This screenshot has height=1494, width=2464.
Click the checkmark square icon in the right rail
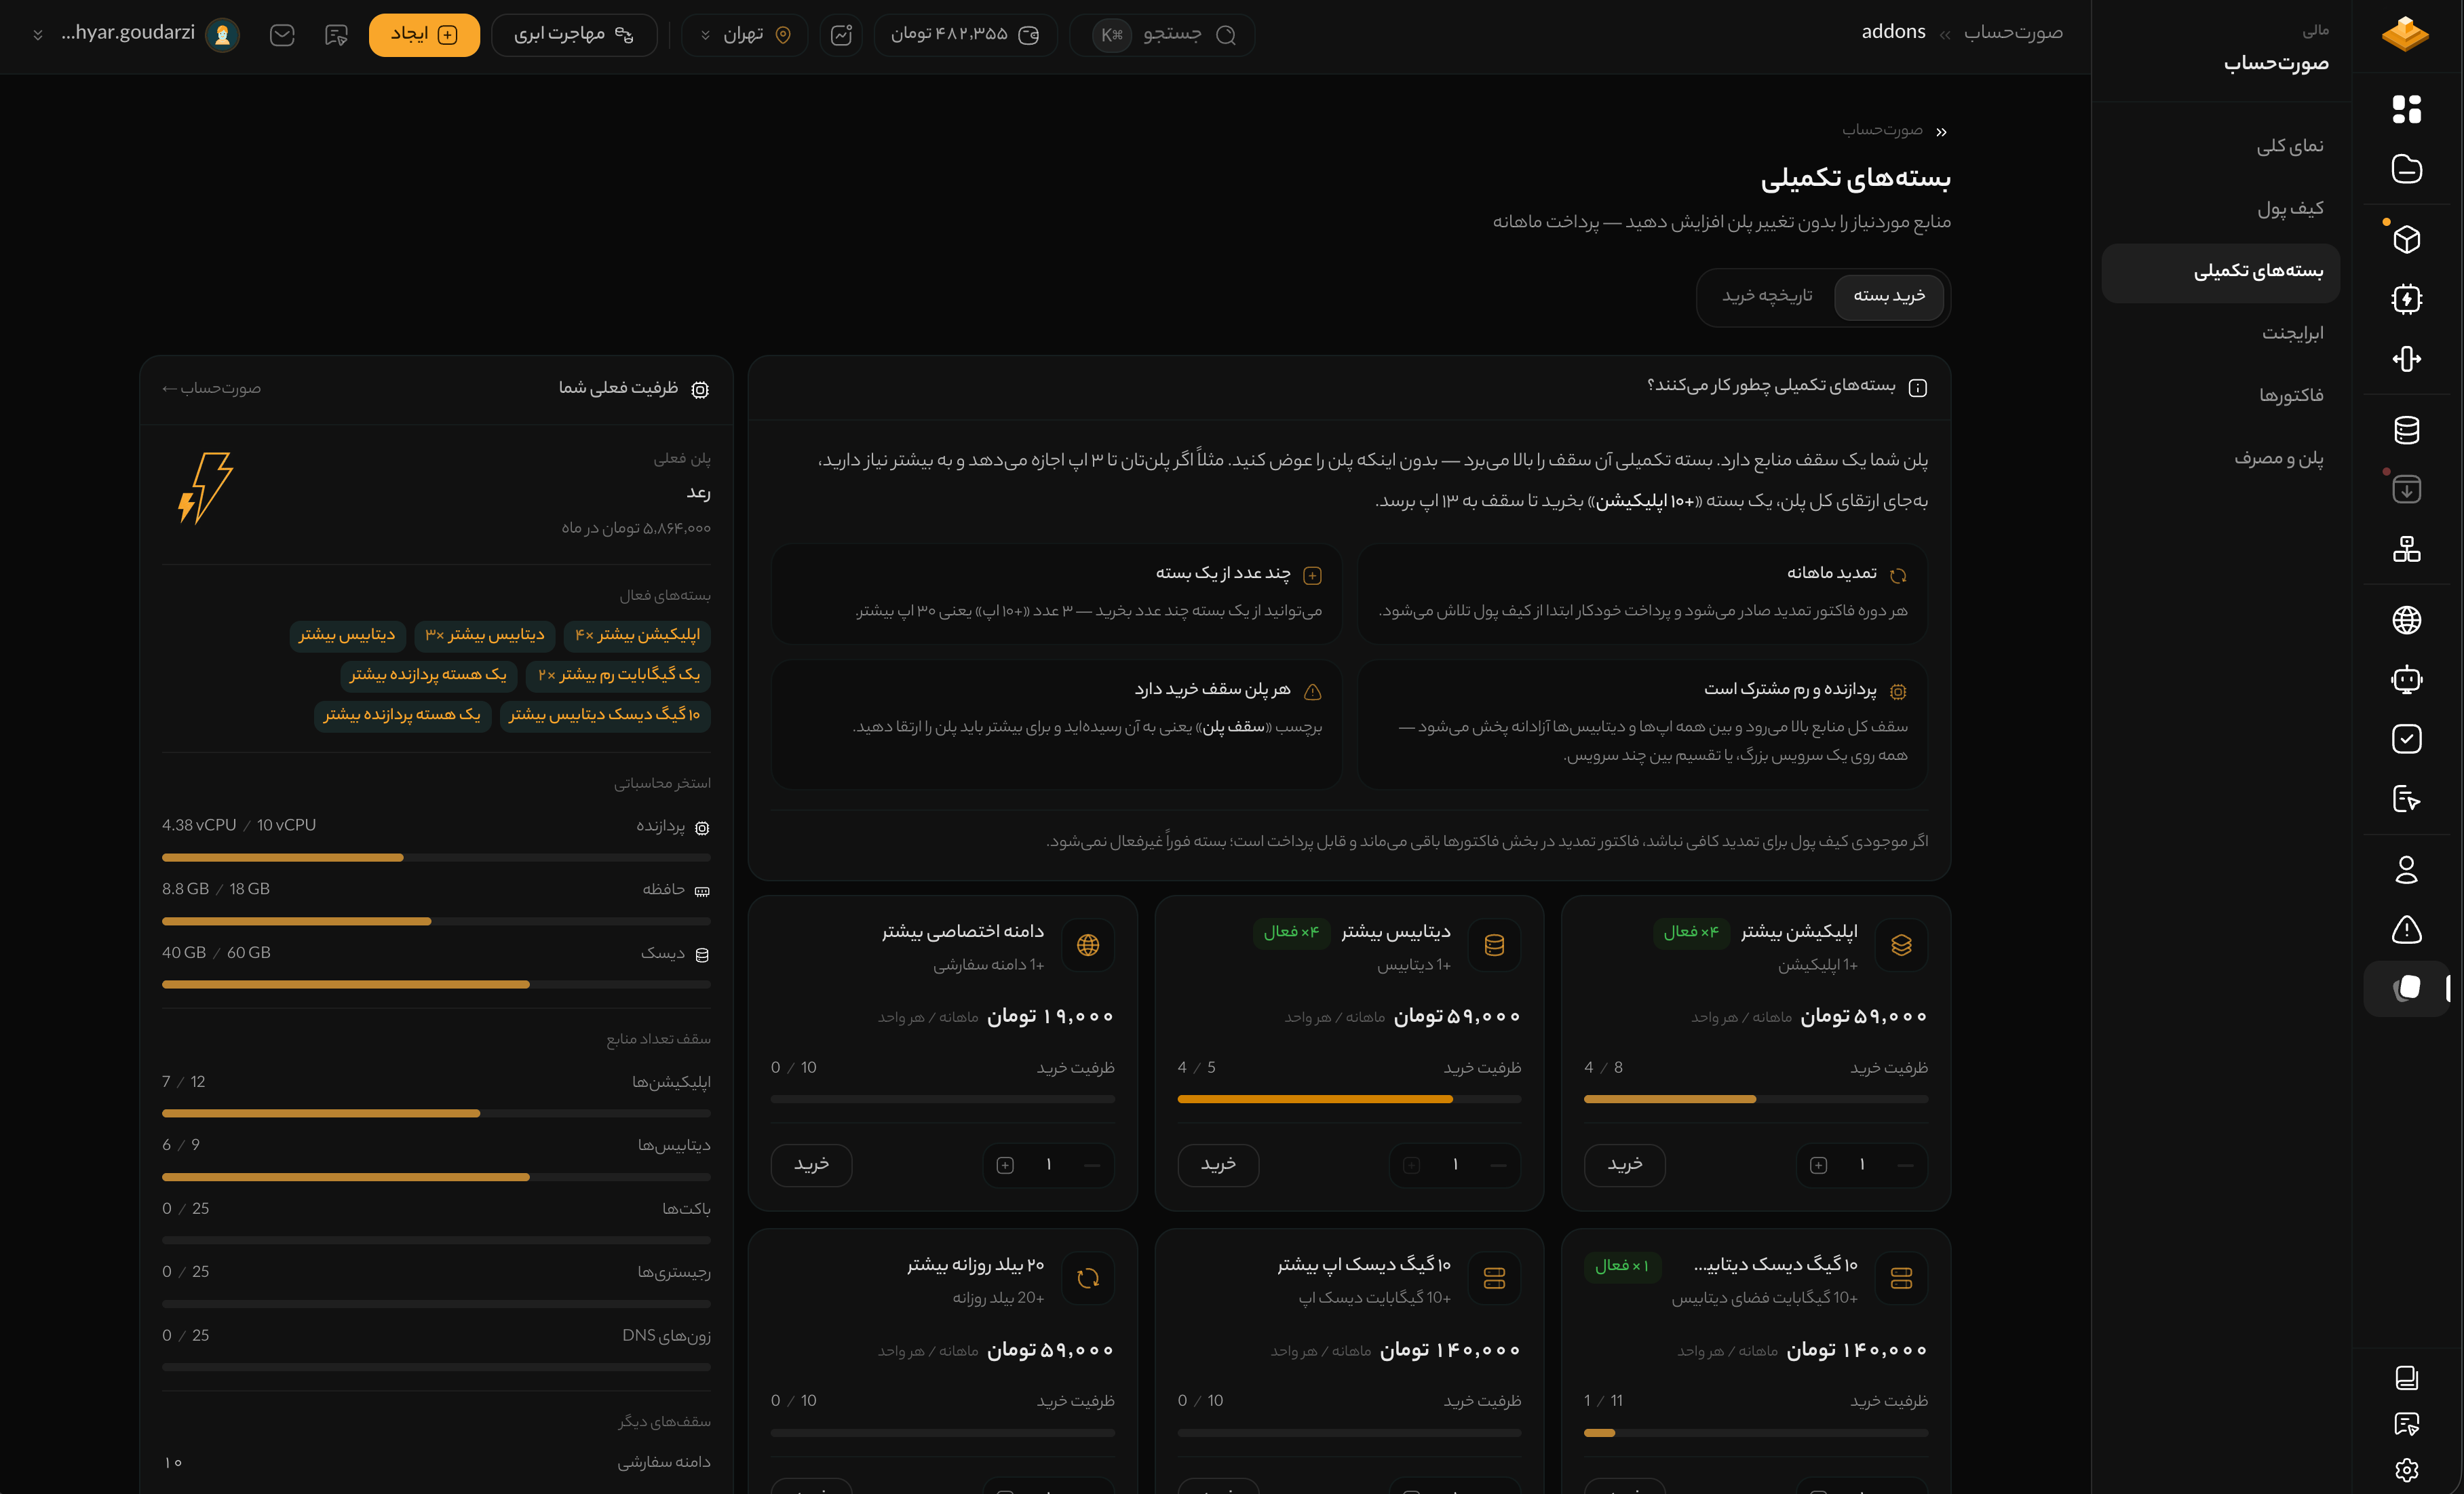[2406, 739]
